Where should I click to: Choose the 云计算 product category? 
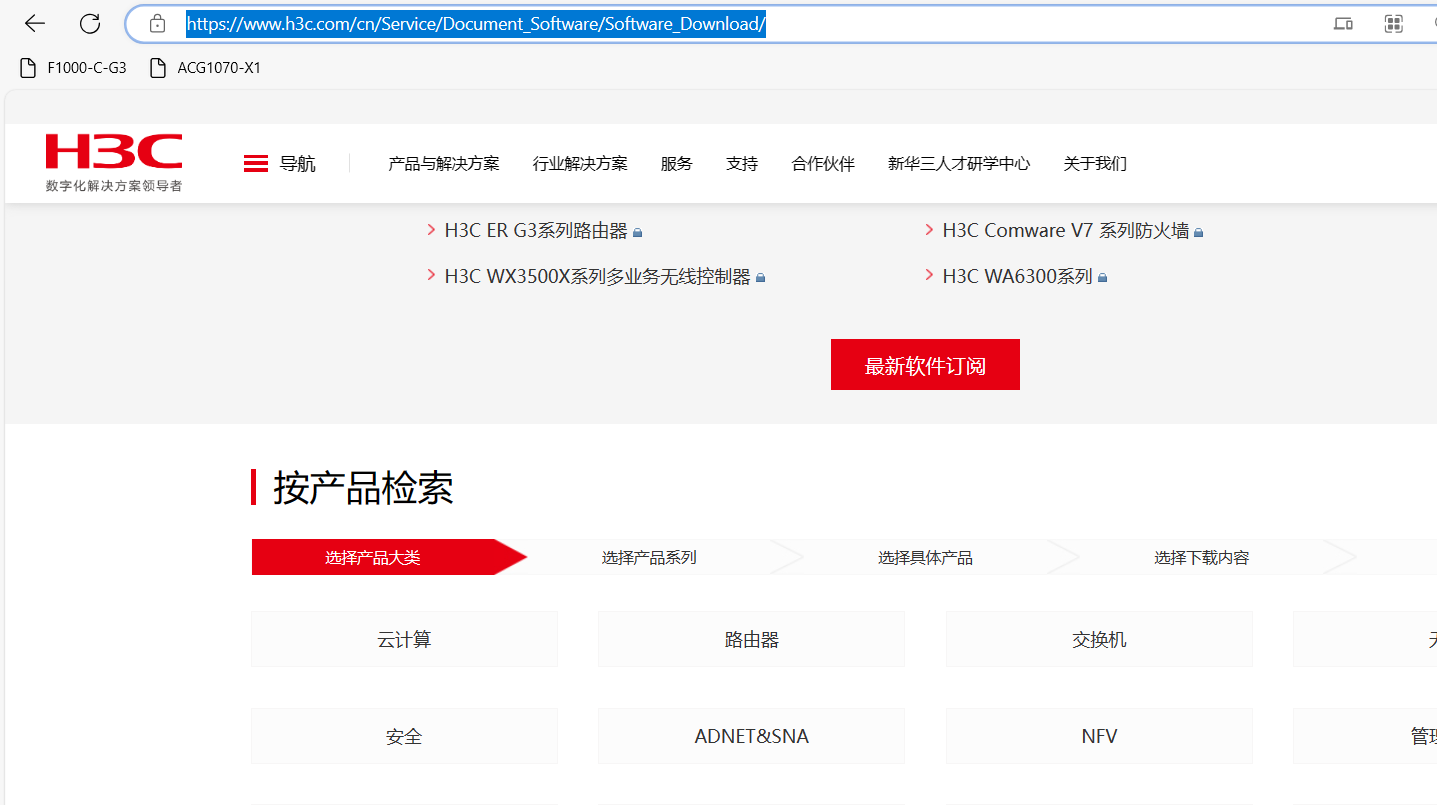tap(404, 639)
